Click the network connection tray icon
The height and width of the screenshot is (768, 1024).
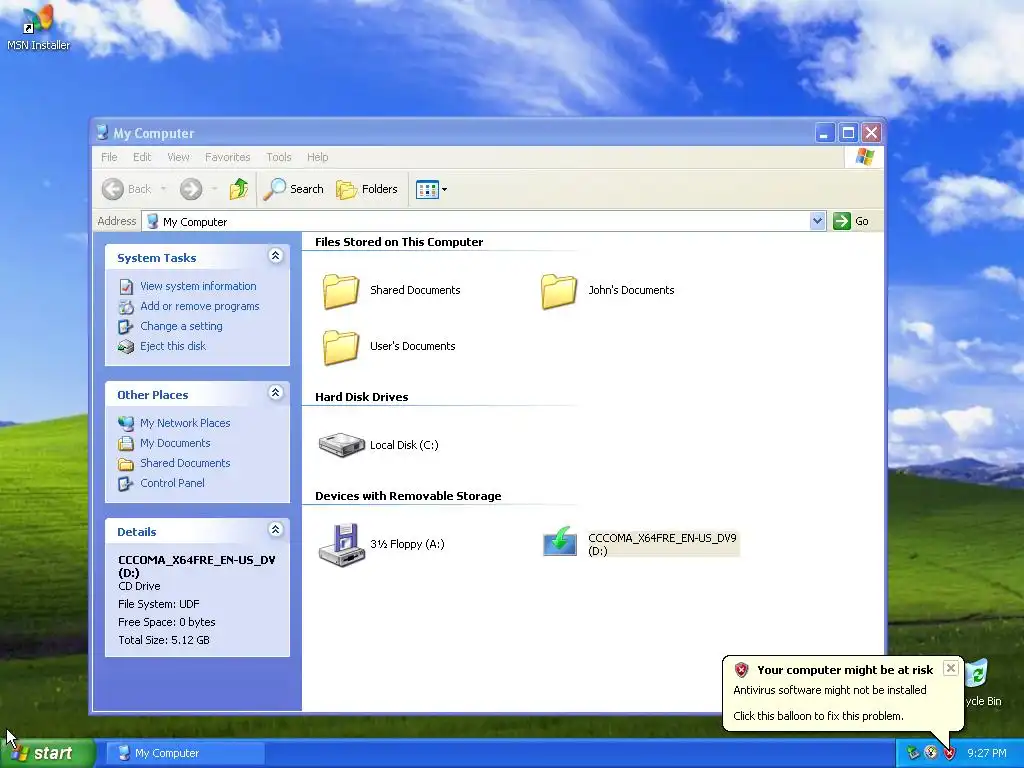click(913, 753)
